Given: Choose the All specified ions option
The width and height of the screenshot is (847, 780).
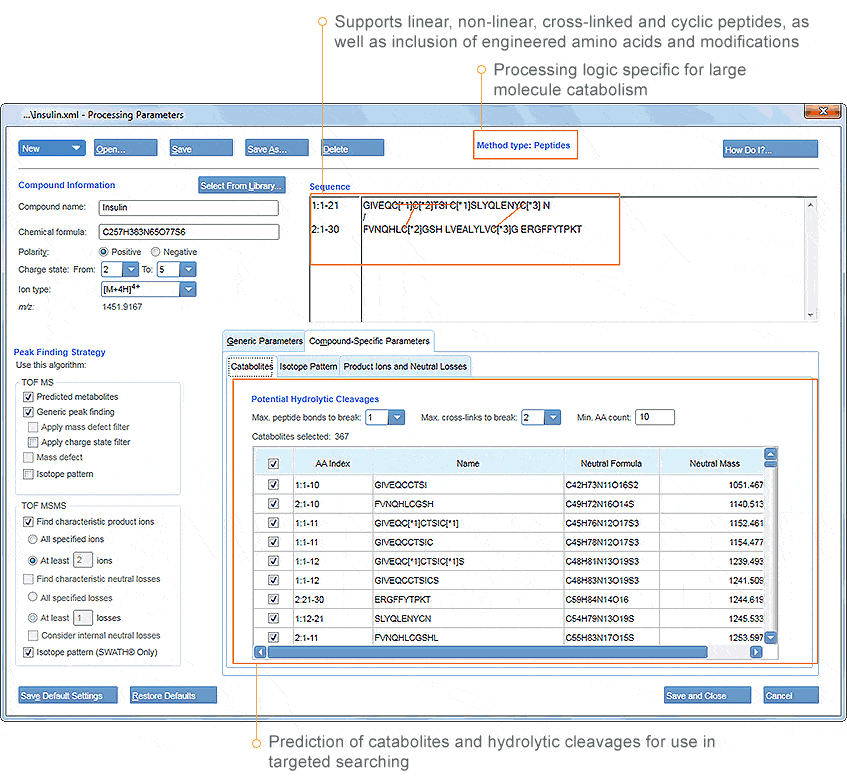Looking at the screenshot, I should [33, 539].
